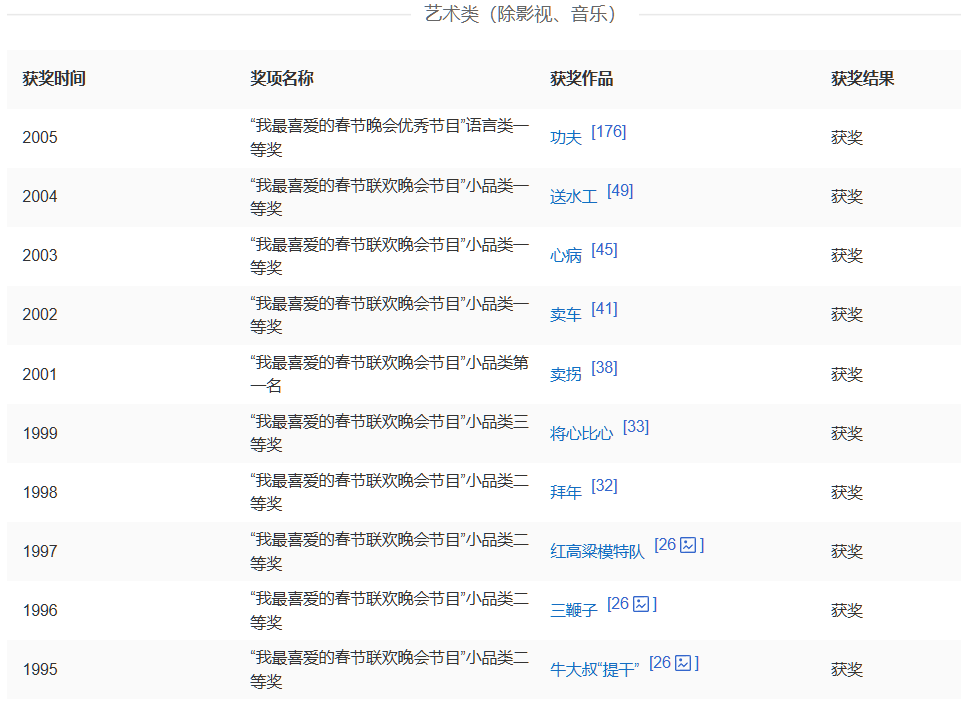Open the 心病 work link

[565, 256]
